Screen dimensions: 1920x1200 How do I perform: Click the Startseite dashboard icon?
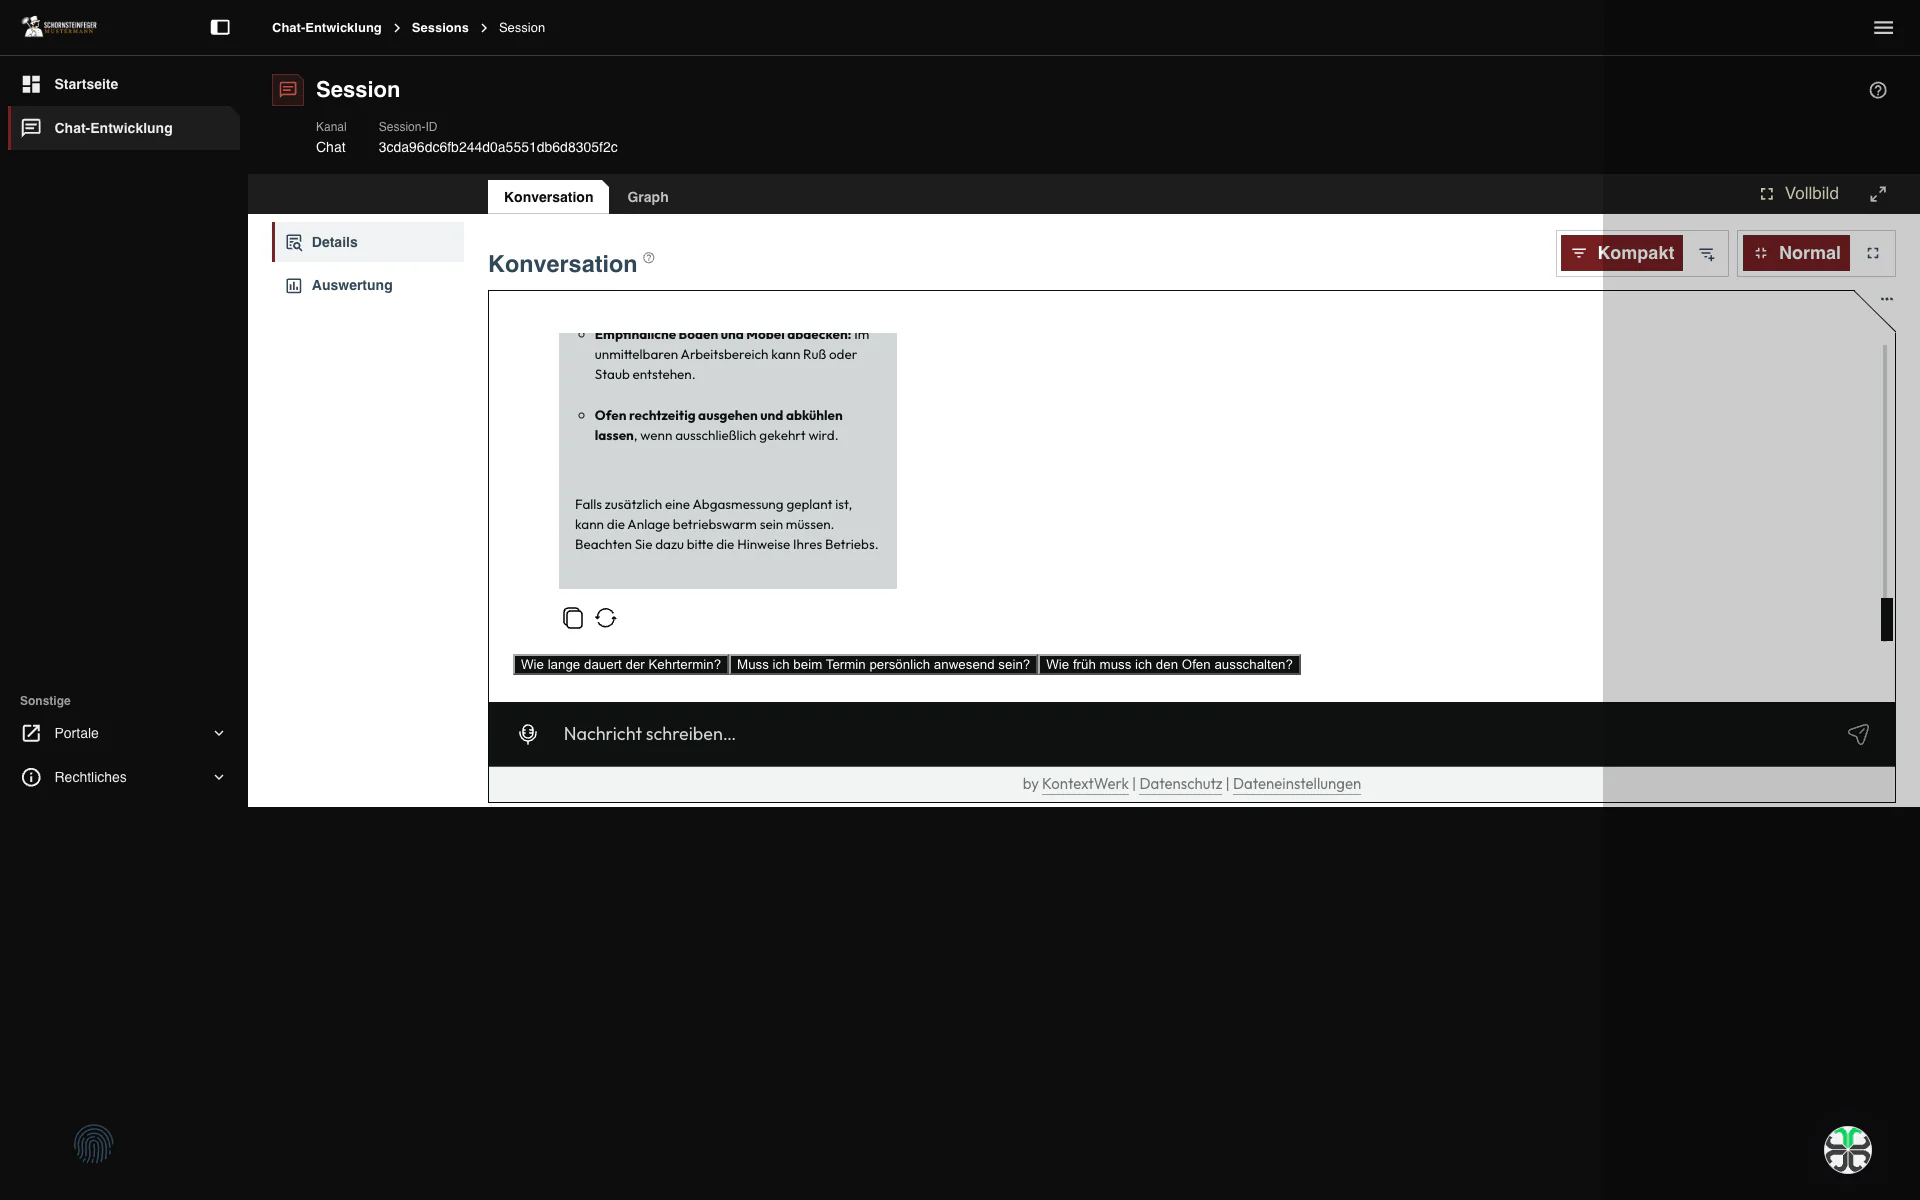click(31, 84)
